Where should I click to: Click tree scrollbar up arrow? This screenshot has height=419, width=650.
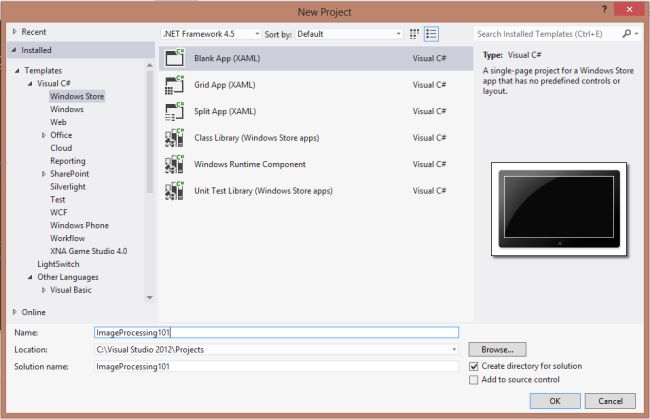150,65
